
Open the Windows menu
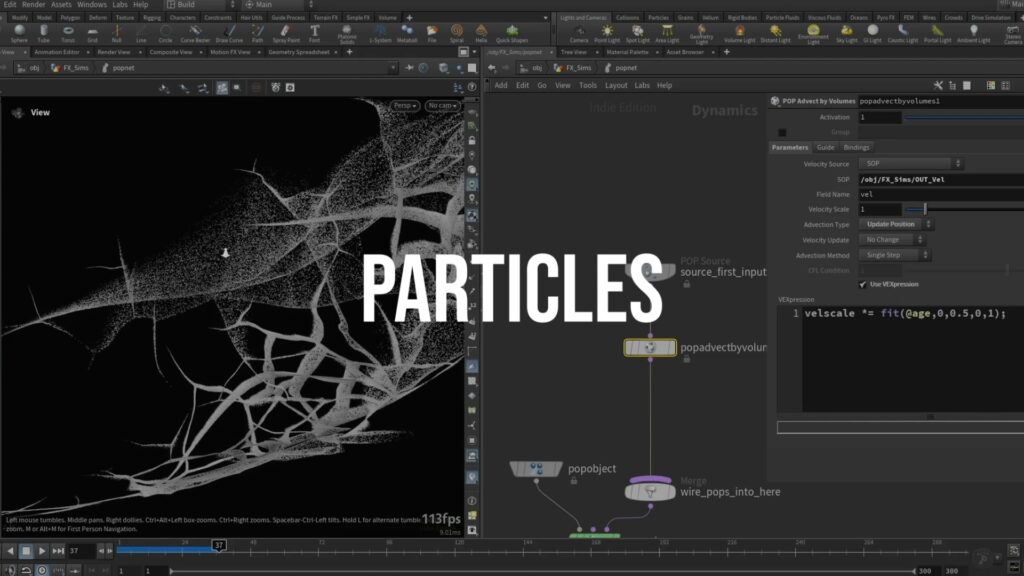(91, 5)
